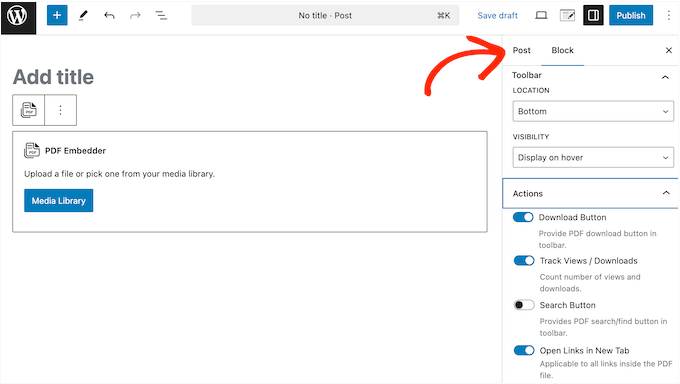Select the Block tab
Screen dimensions: 680x384
(x=562, y=50)
